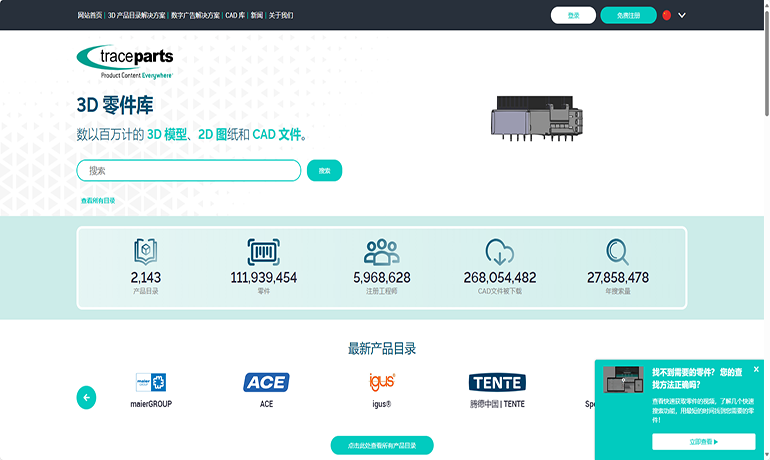Viewport: 770px width, 460px height.
Task: Click the China flag language icon
Action: pos(666,15)
